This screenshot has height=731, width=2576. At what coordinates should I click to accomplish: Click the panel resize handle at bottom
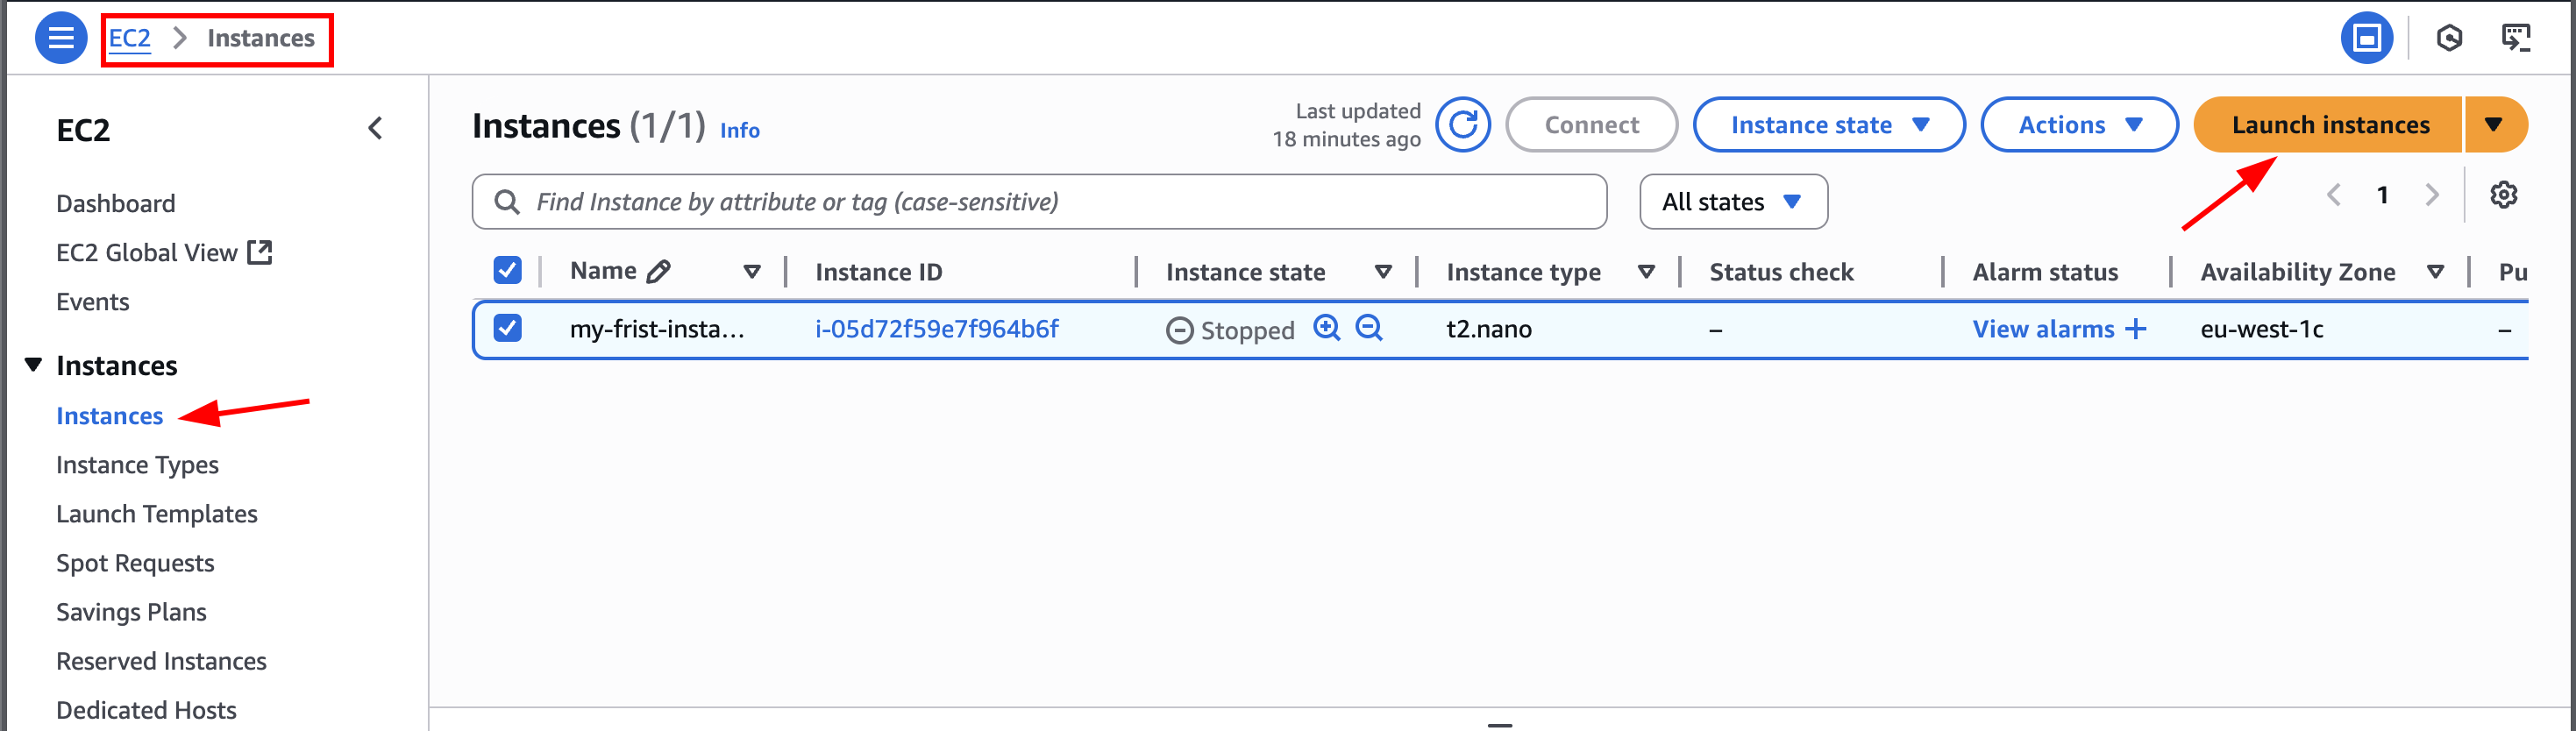pyautogui.click(x=1500, y=724)
